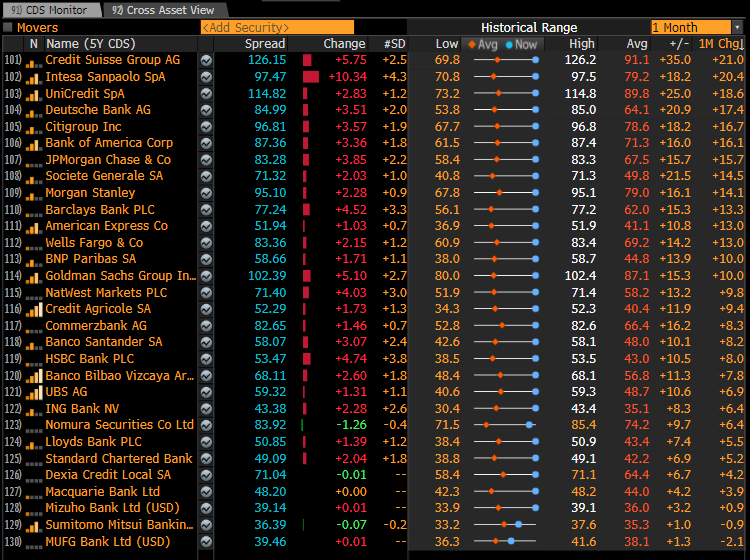Click the circular chart icon for Citigroup Inc
The image size is (750, 560).
tap(206, 127)
